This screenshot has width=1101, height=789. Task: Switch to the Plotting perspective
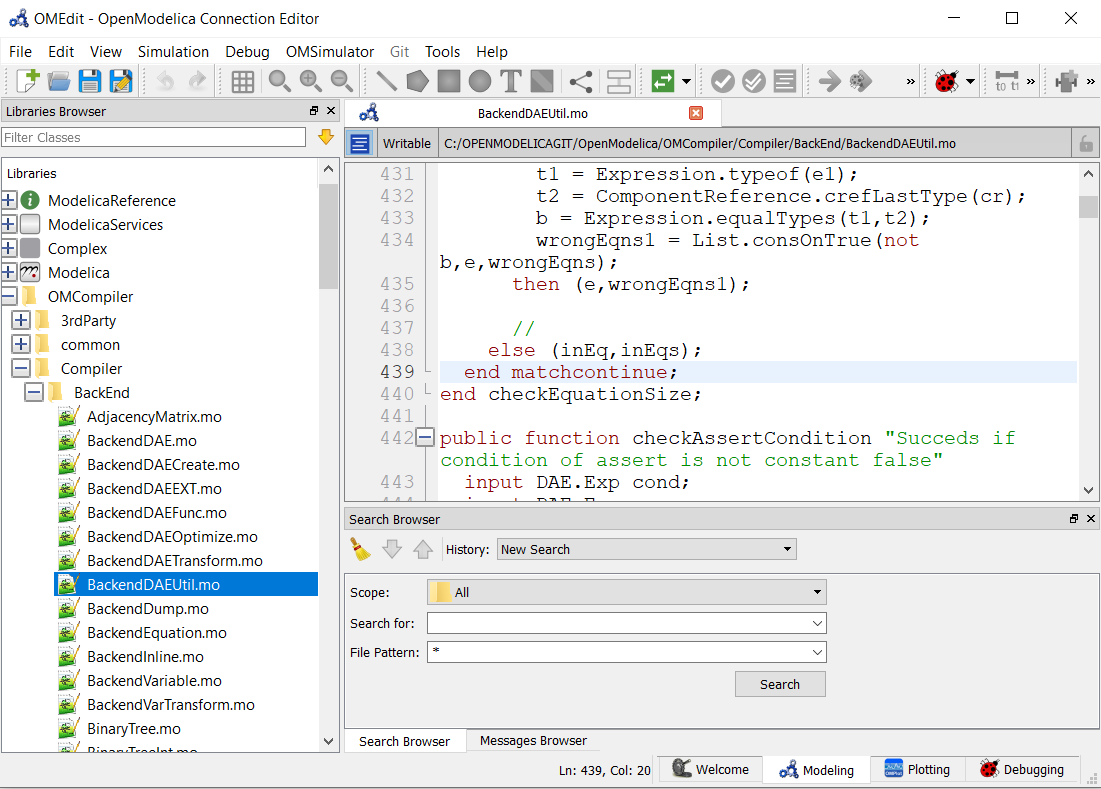(x=917, y=769)
